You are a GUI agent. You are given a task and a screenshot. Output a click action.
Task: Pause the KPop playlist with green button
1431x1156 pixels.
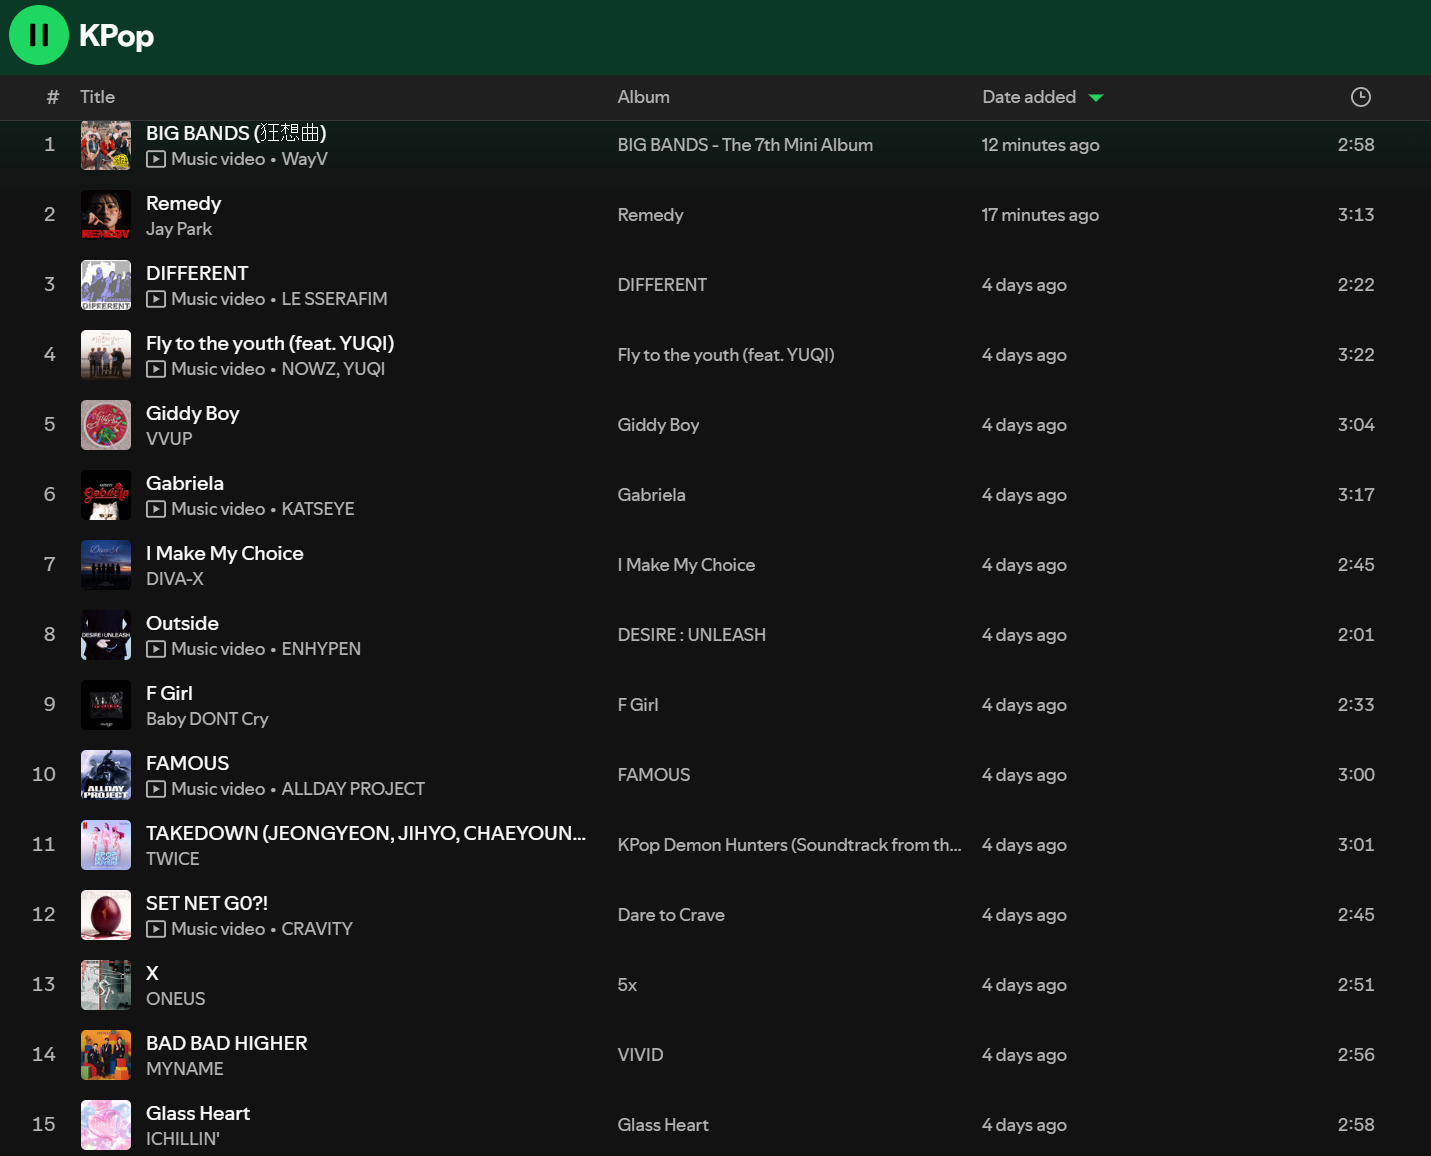click(39, 35)
